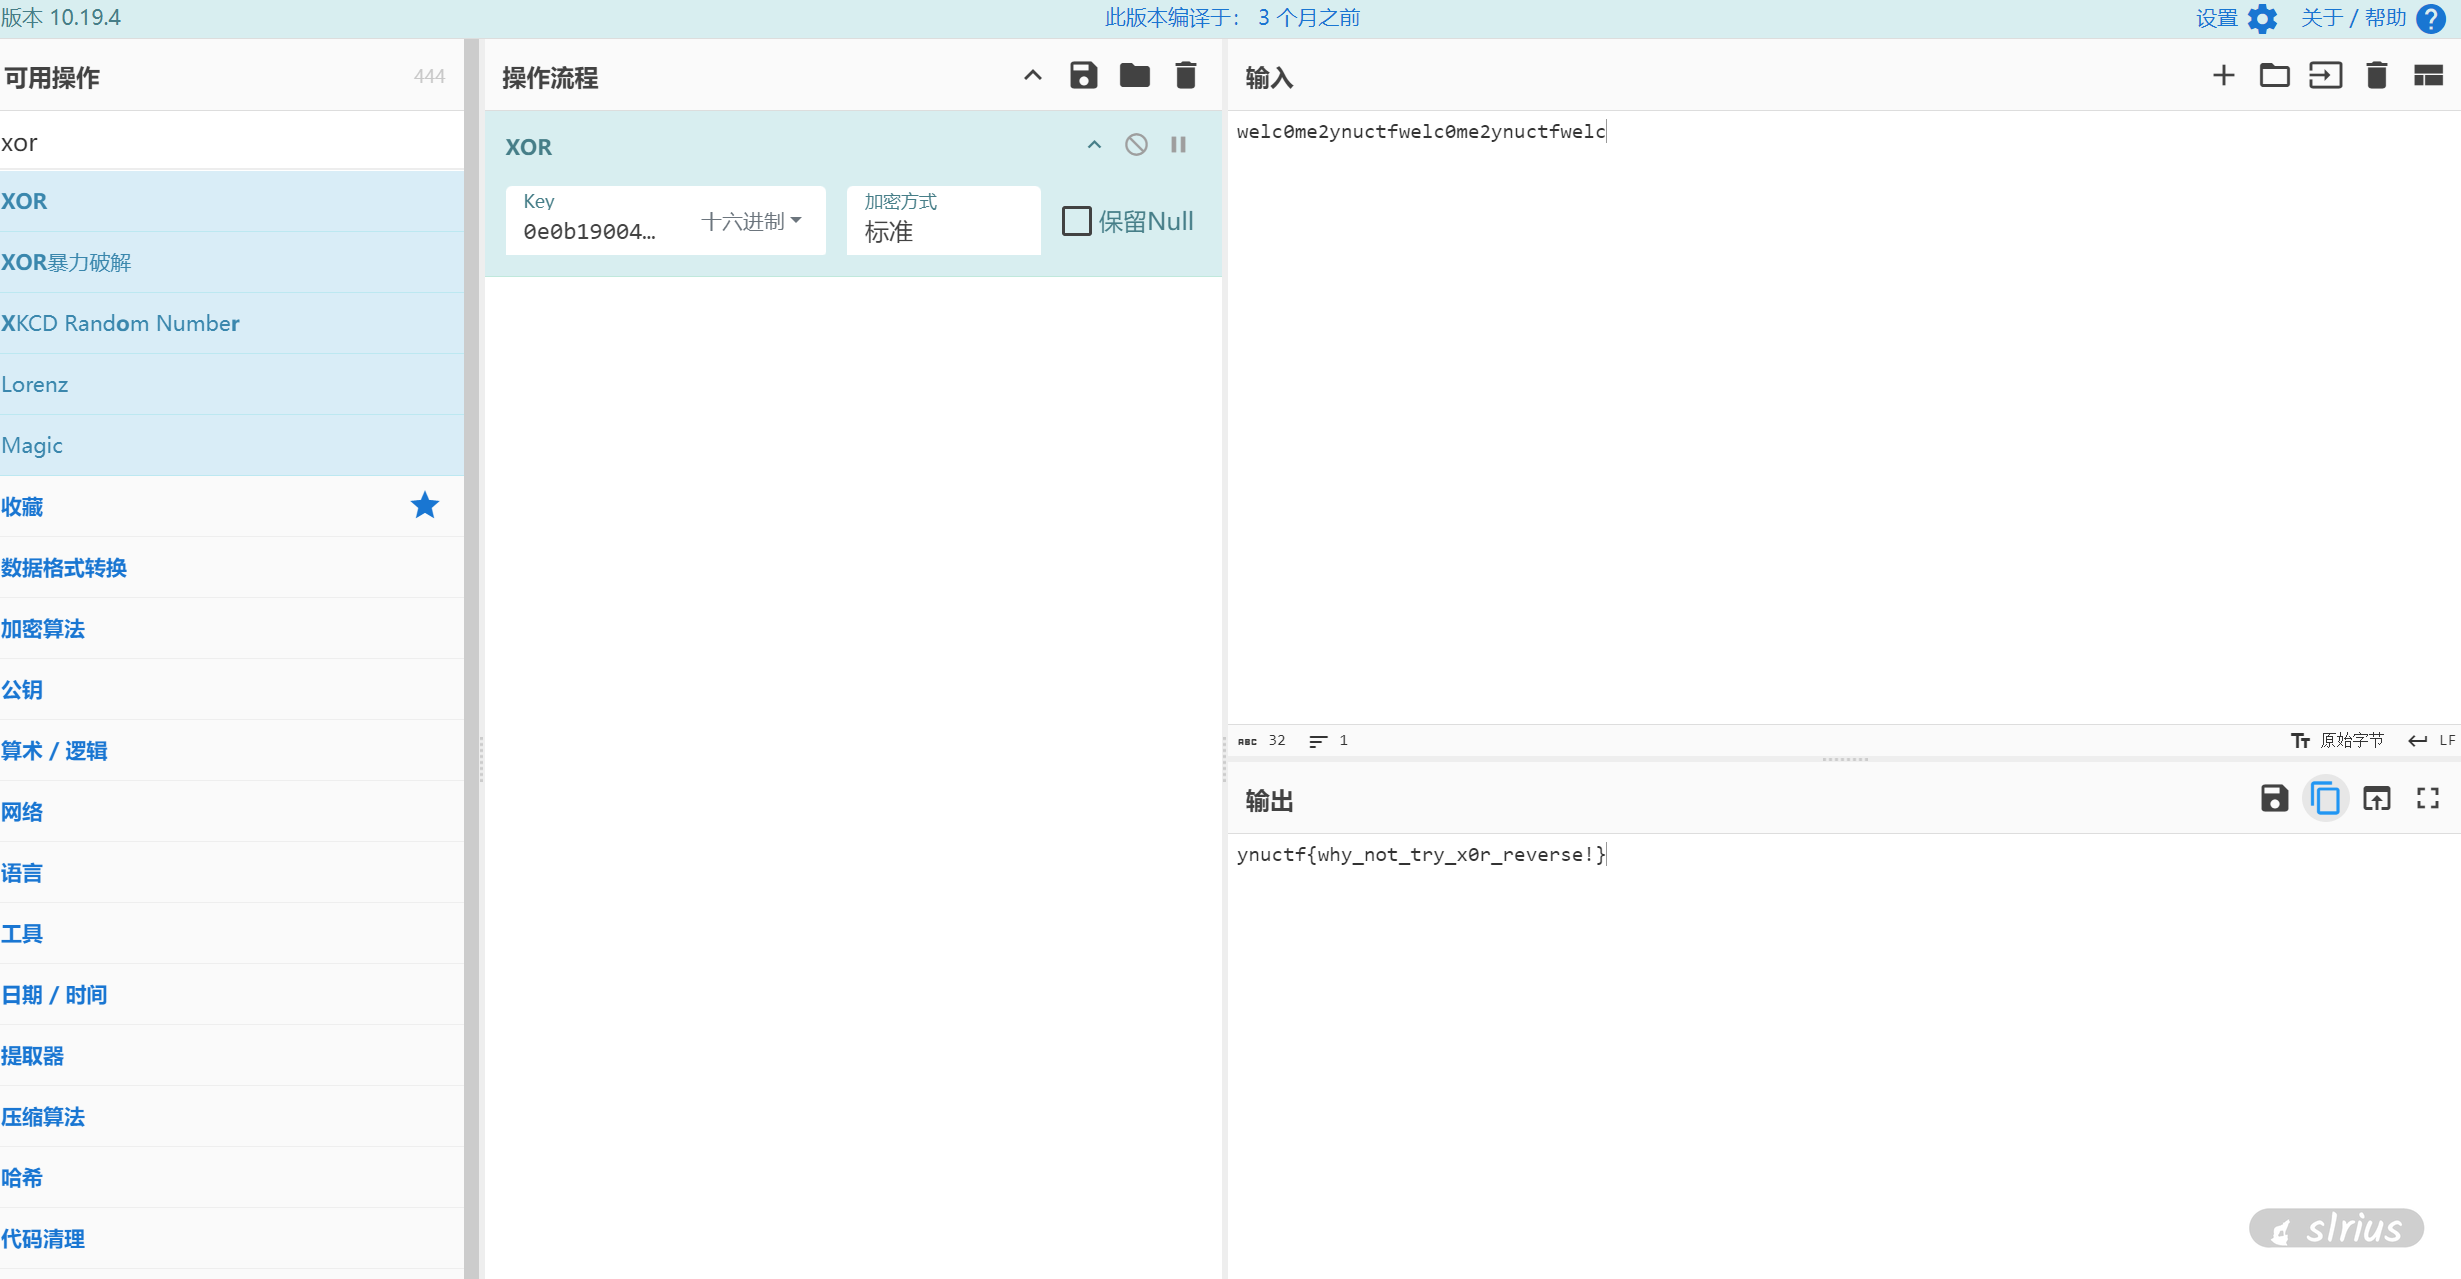Add a new input tab

[2223, 76]
